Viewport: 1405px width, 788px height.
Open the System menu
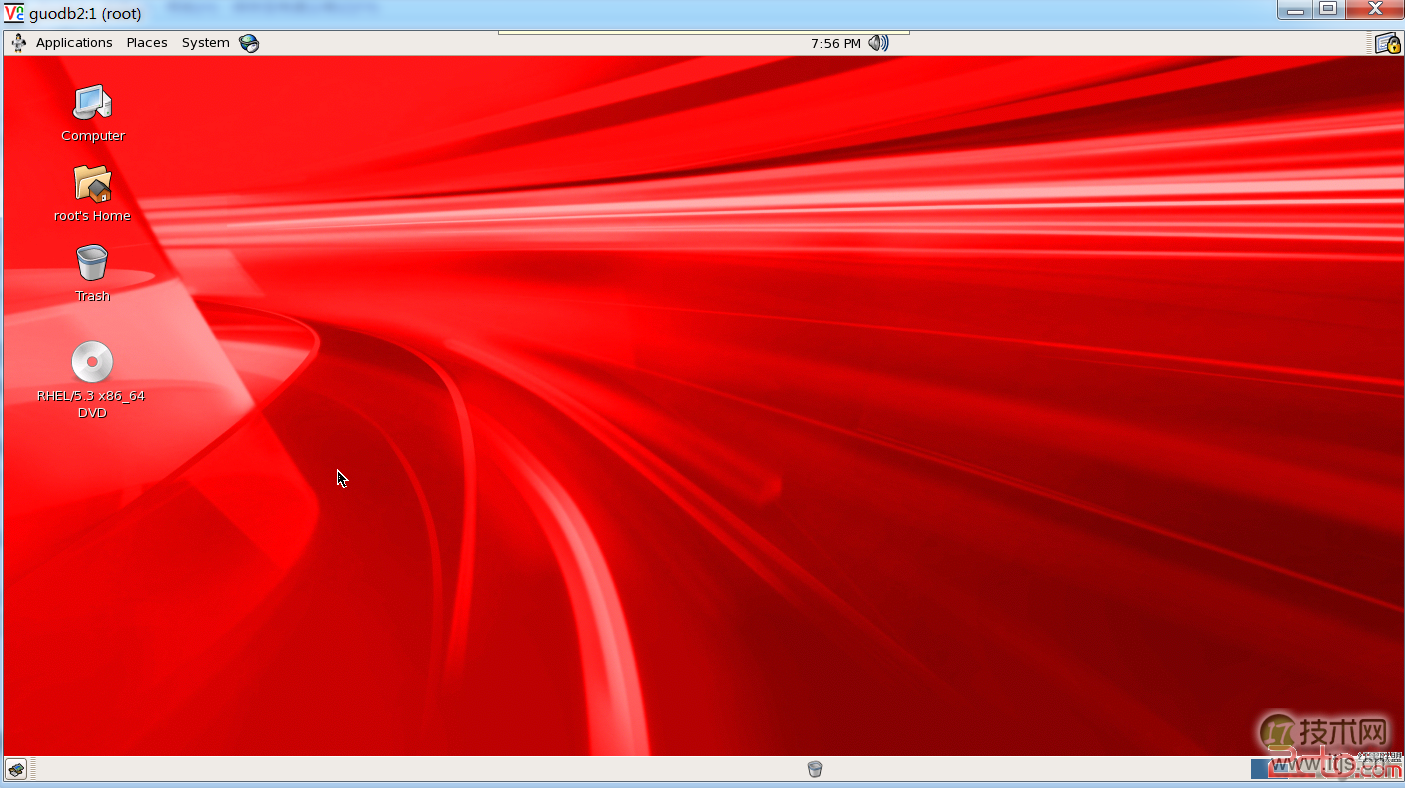pos(205,43)
